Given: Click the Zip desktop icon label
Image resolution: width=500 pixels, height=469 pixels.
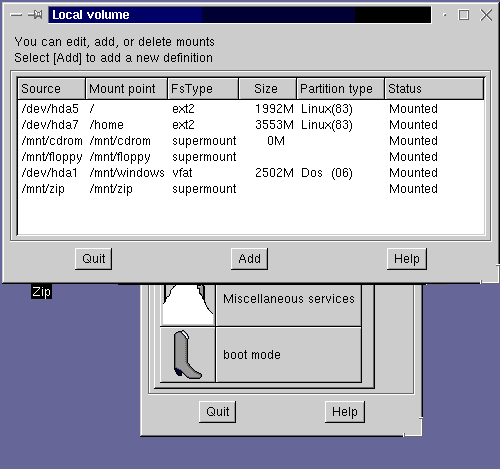Looking at the screenshot, I should pyautogui.click(x=41, y=292).
